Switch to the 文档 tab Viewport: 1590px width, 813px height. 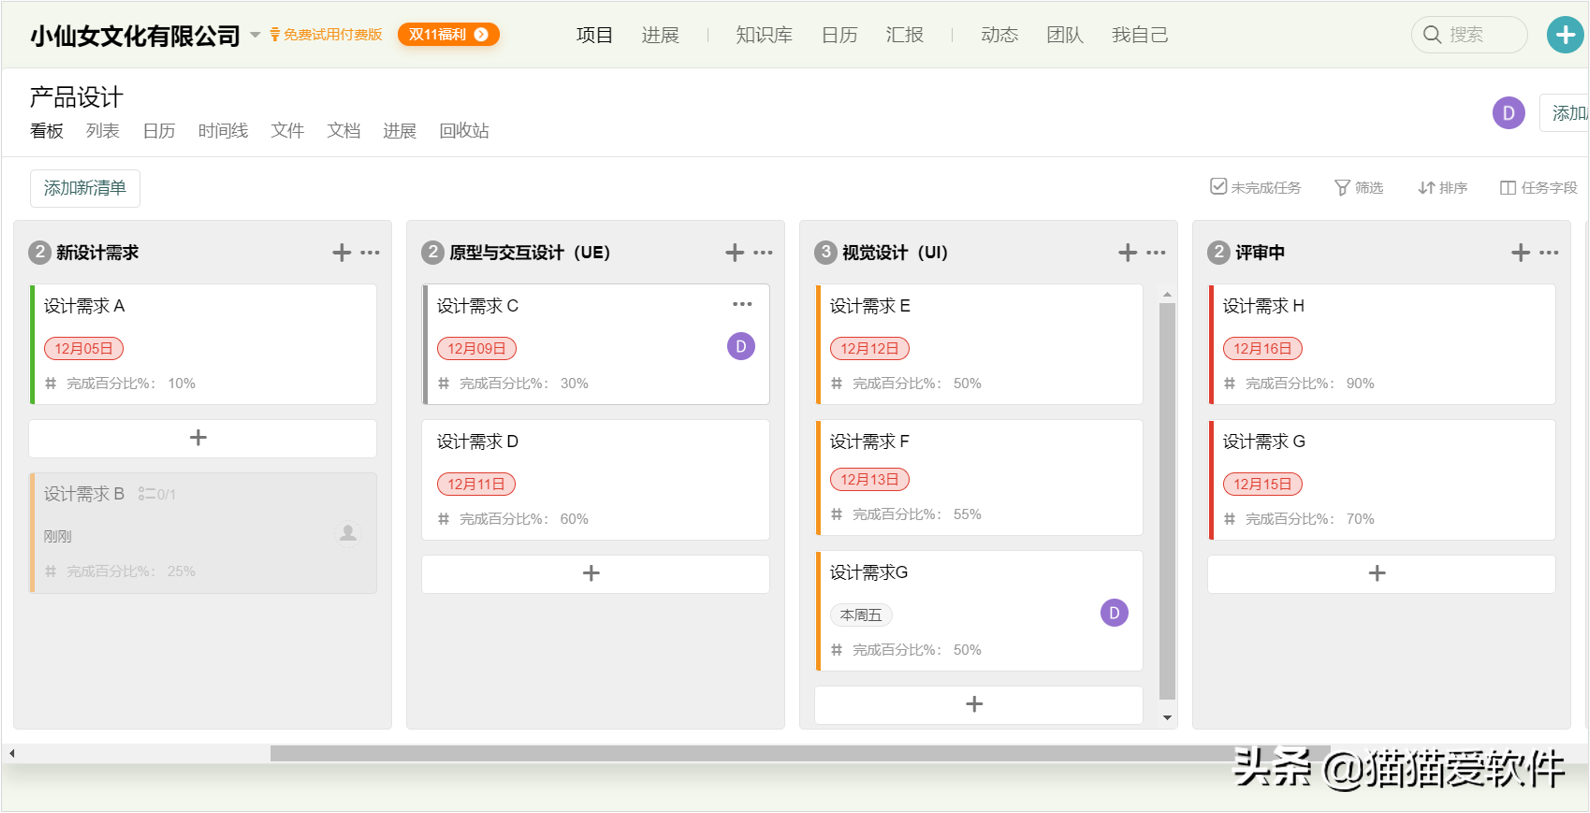[x=343, y=131]
